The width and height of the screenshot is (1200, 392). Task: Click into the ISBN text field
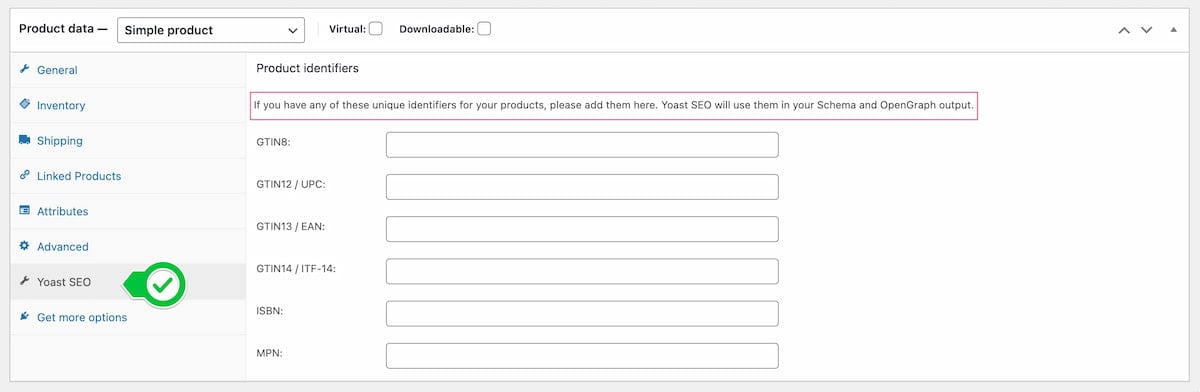[x=582, y=314]
